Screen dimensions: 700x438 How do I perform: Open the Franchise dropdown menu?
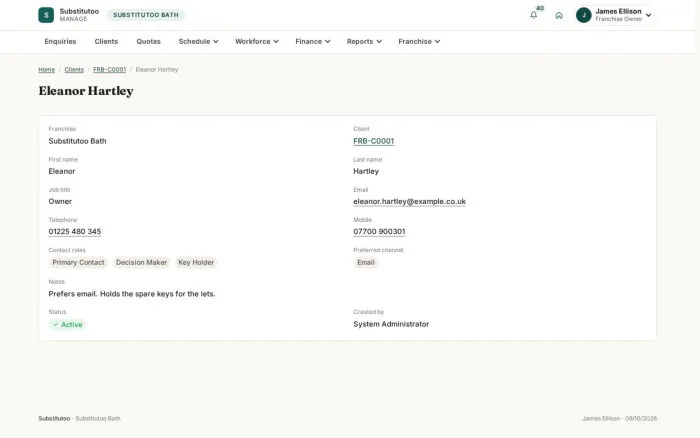click(419, 42)
